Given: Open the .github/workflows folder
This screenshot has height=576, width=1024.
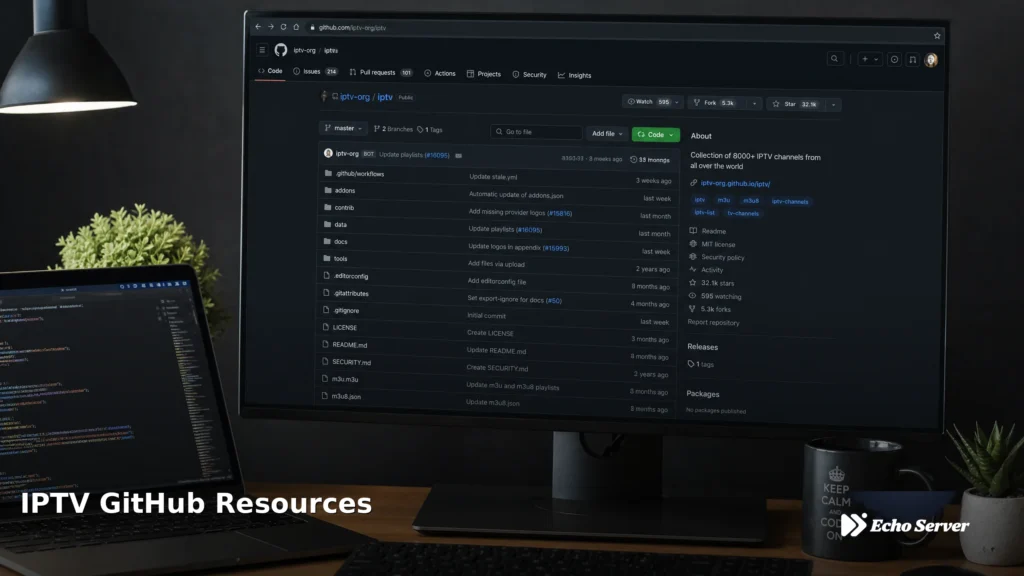Looking at the screenshot, I should [359, 174].
